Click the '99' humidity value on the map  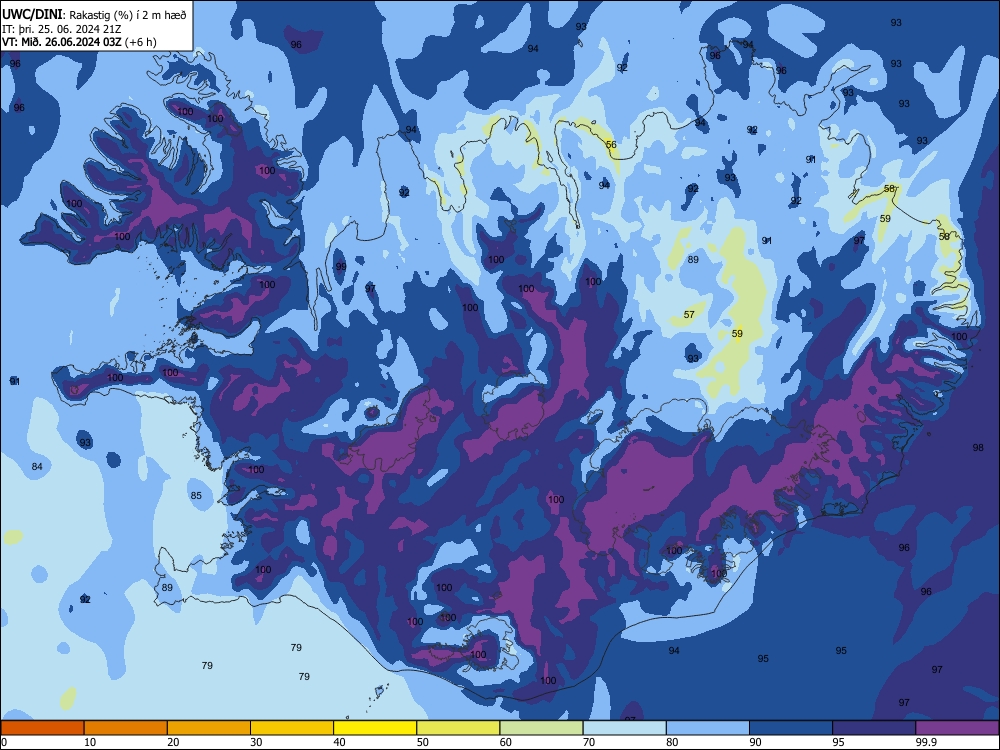tap(341, 267)
